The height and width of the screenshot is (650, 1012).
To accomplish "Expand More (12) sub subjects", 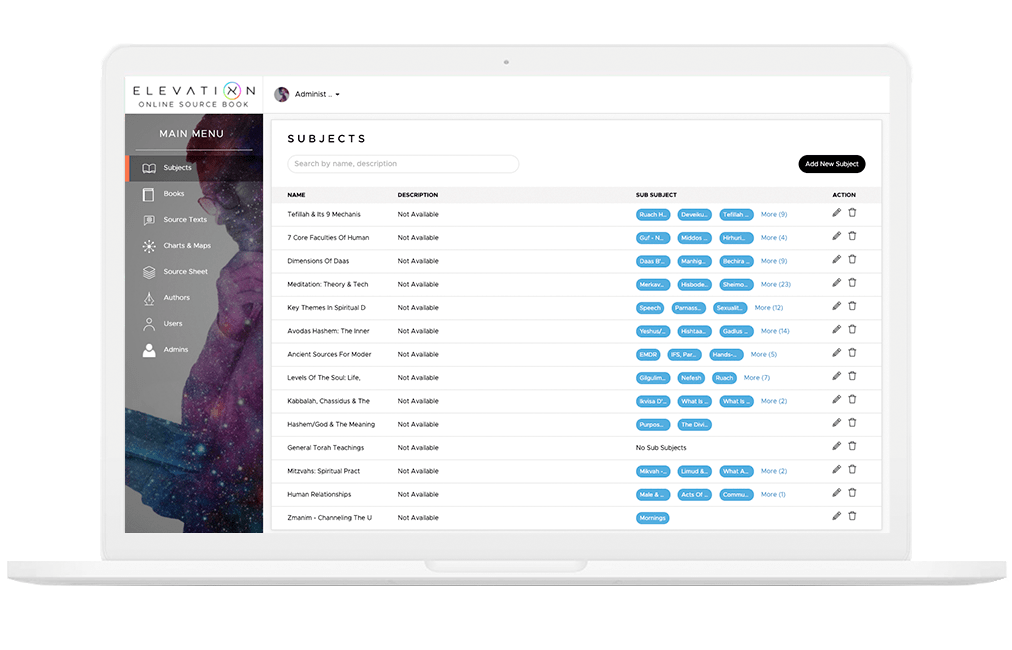I will point(769,308).
